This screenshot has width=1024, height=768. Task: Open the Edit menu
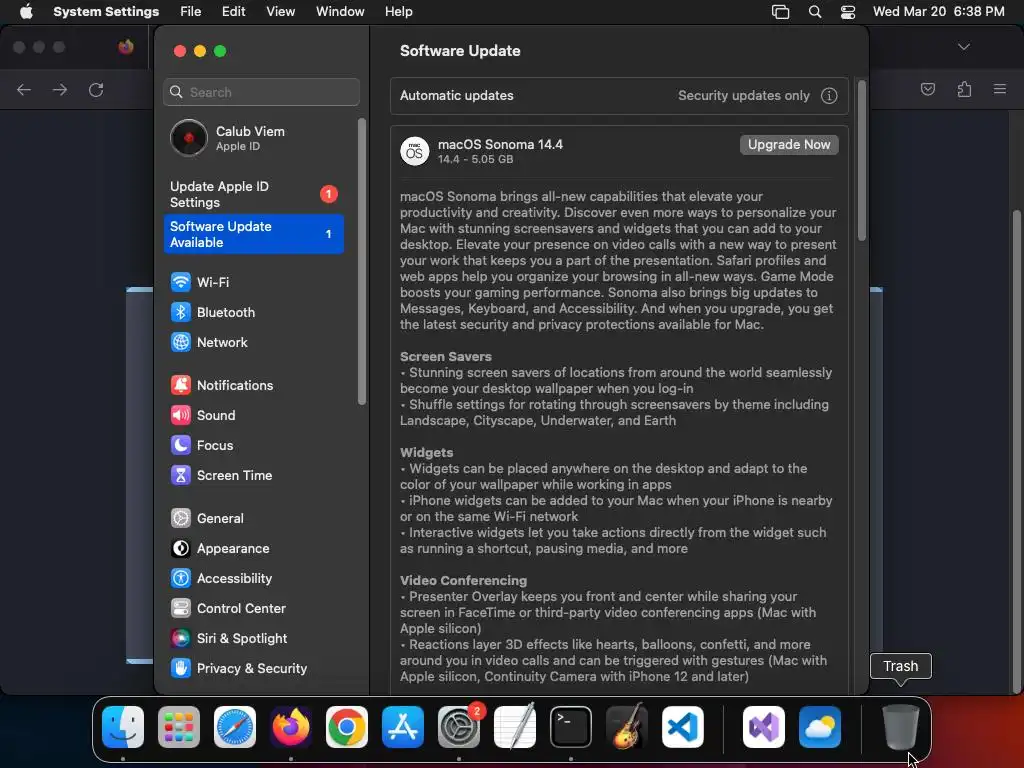pyautogui.click(x=233, y=12)
